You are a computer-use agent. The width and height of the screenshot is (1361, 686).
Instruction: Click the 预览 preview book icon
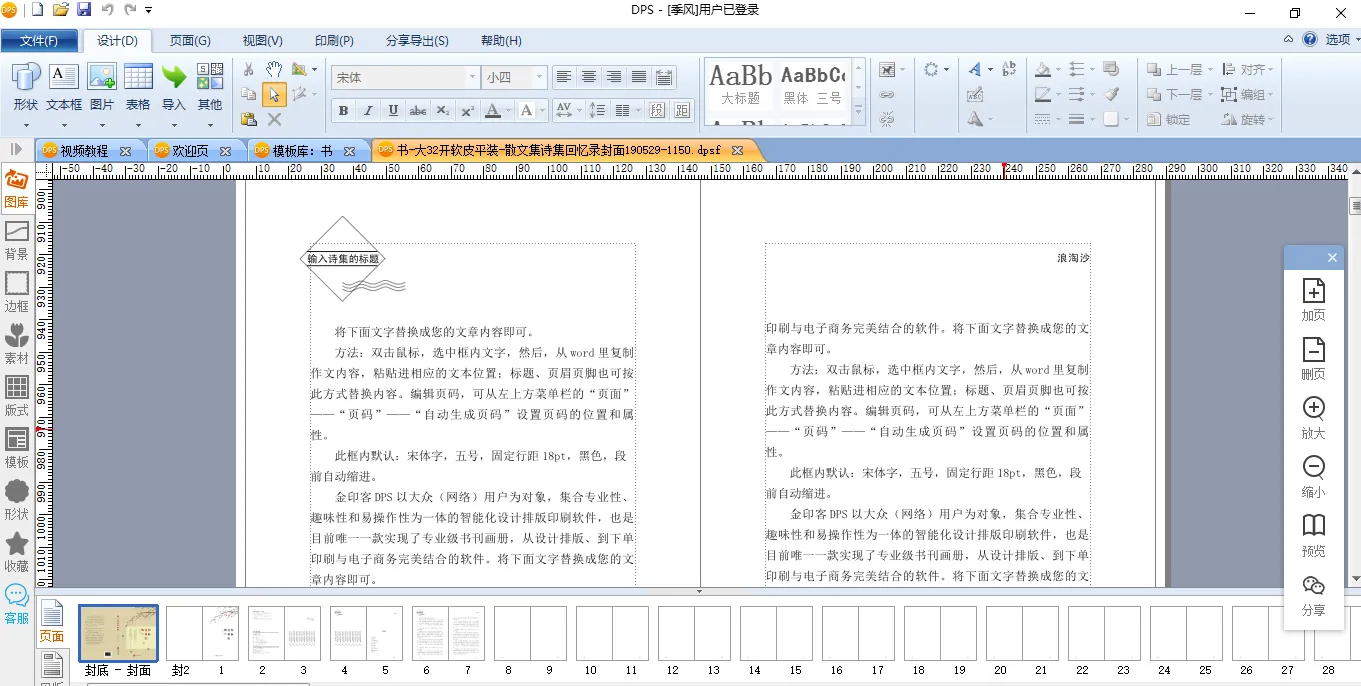pos(1313,536)
